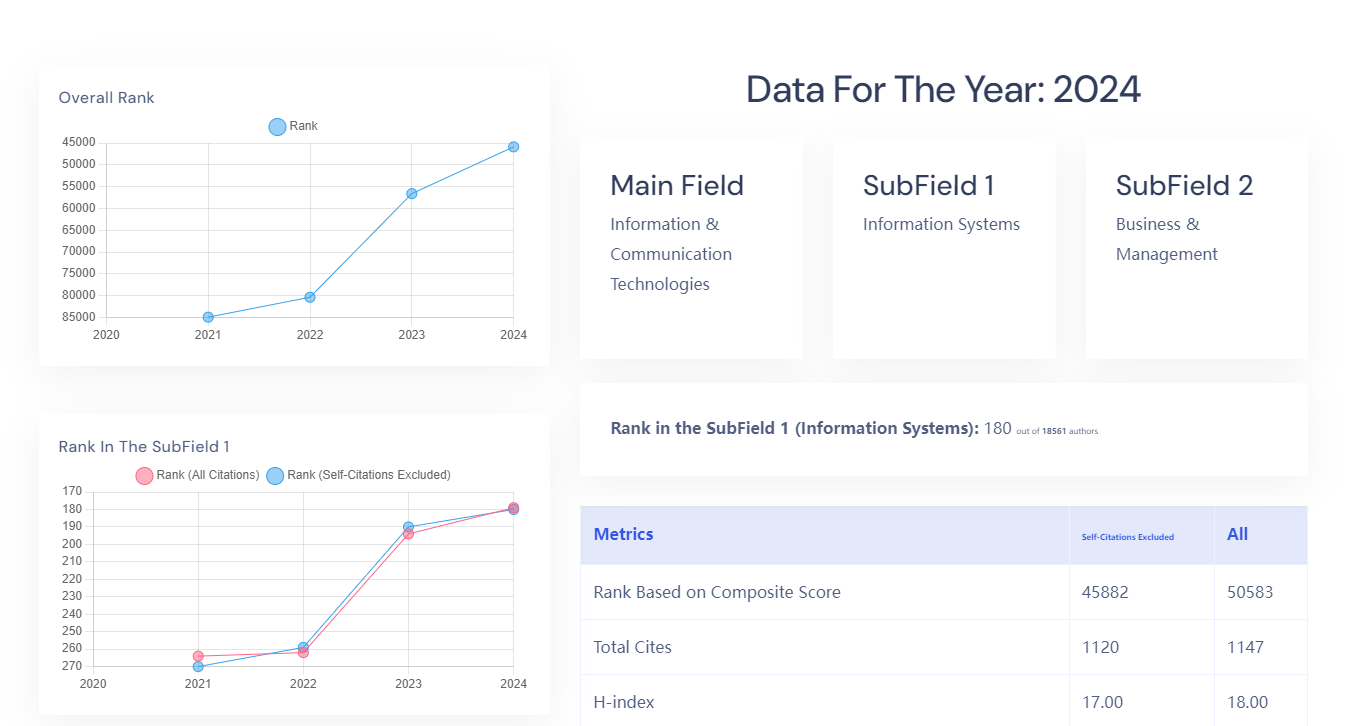The width and height of the screenshot is (1353, 726).
Task: Select the Main Field card
Action: point(691,248)
